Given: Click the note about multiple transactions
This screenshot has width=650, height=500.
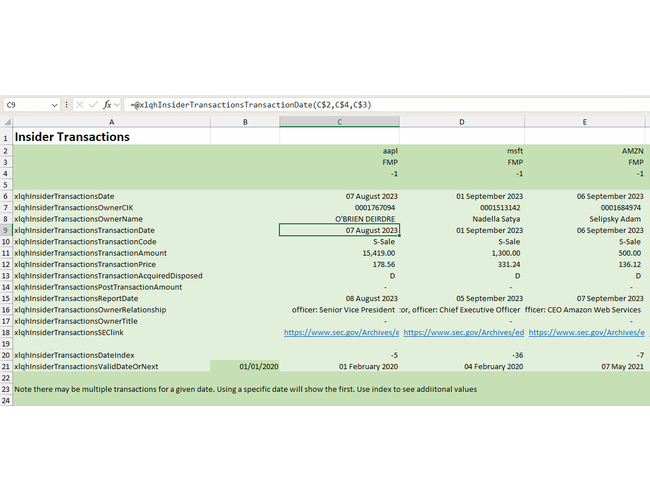Looking at the screenshot, I should (x=245, y=389).
